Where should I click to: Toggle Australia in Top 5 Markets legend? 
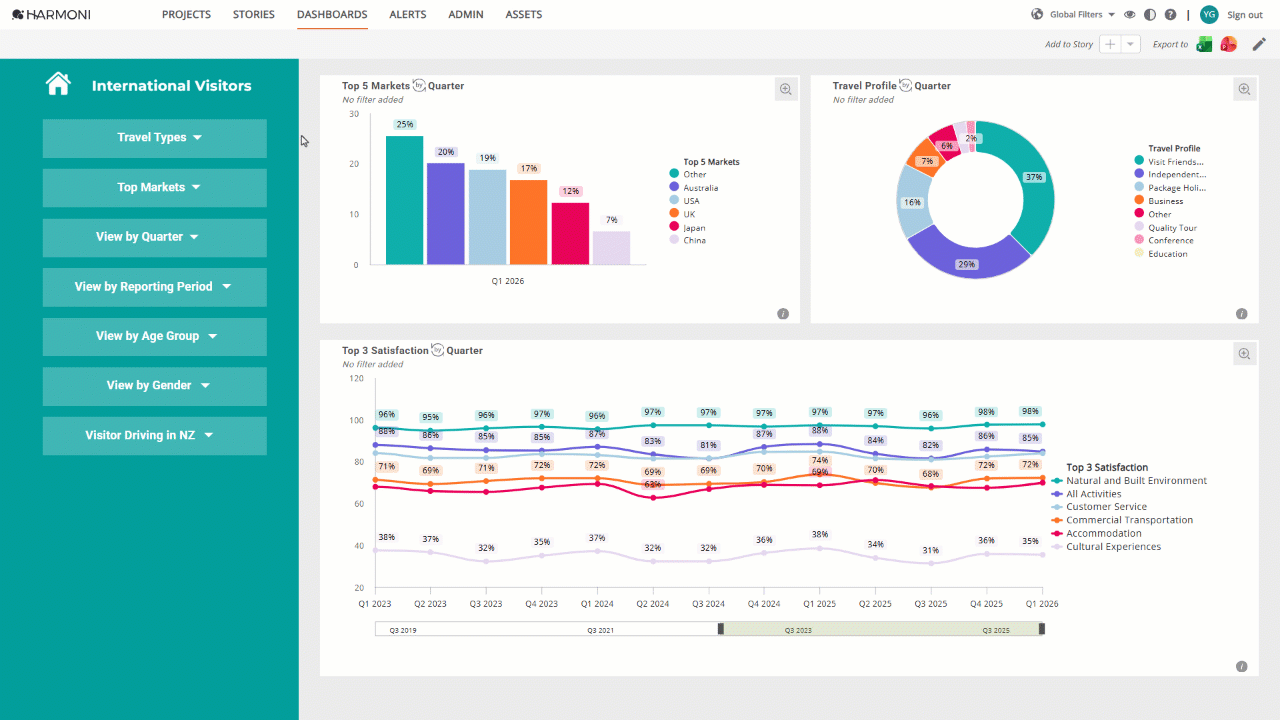pyautogui.click(x=694, y=188)
